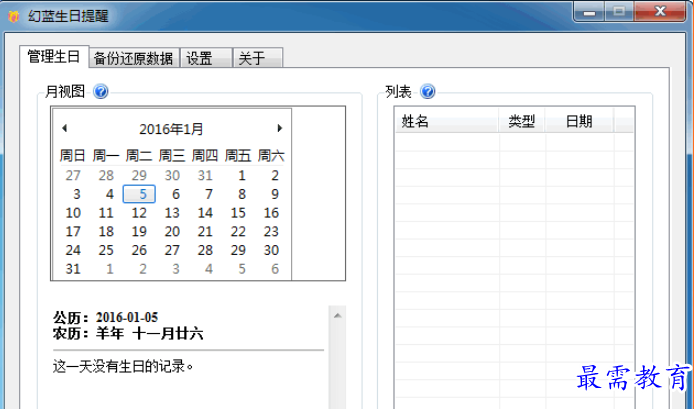This screenshot has width=698, height=409.
Task: Sort list by 日期 column header
Action: (578, 121)
